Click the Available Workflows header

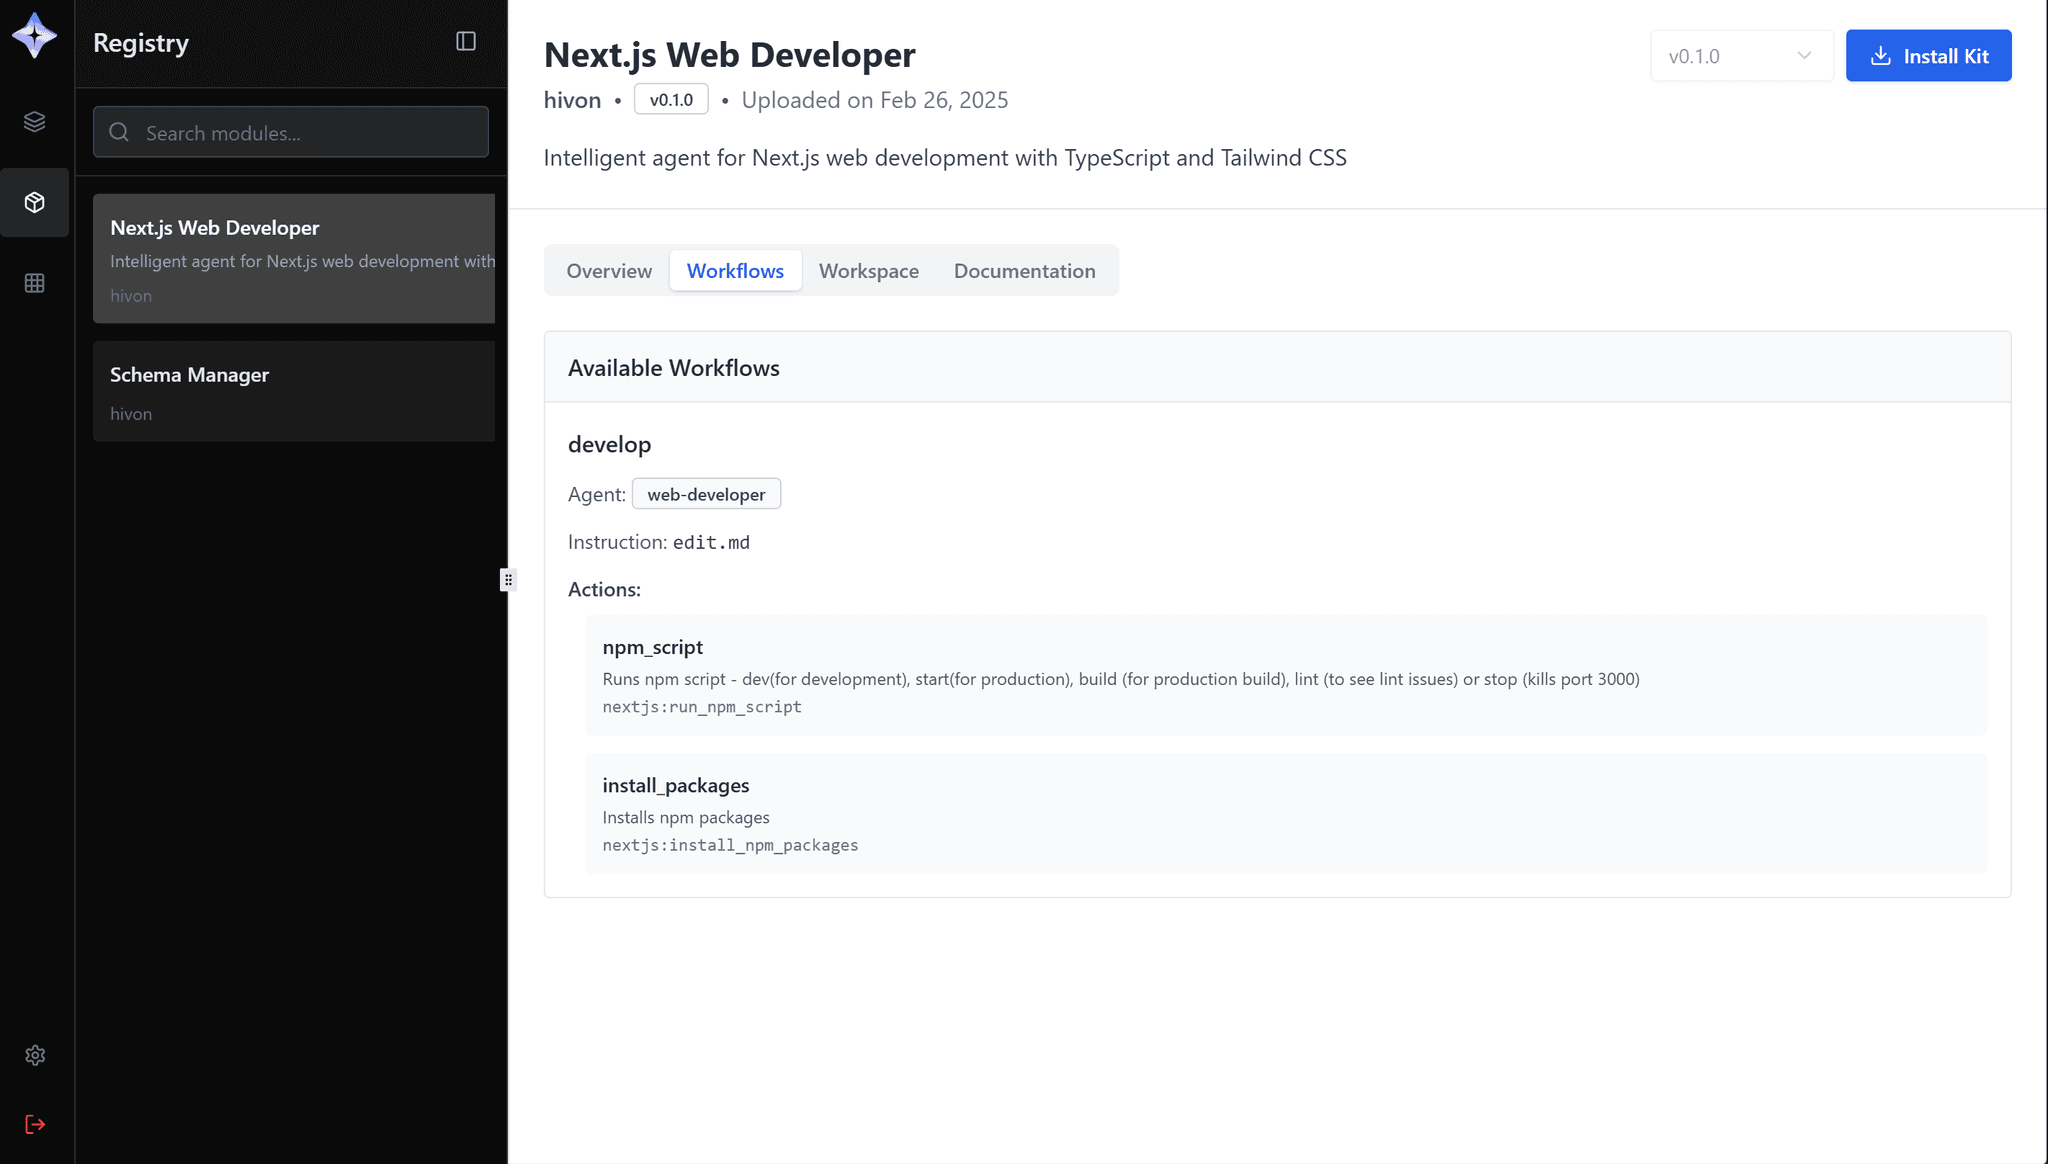click(x=674, y=368)
